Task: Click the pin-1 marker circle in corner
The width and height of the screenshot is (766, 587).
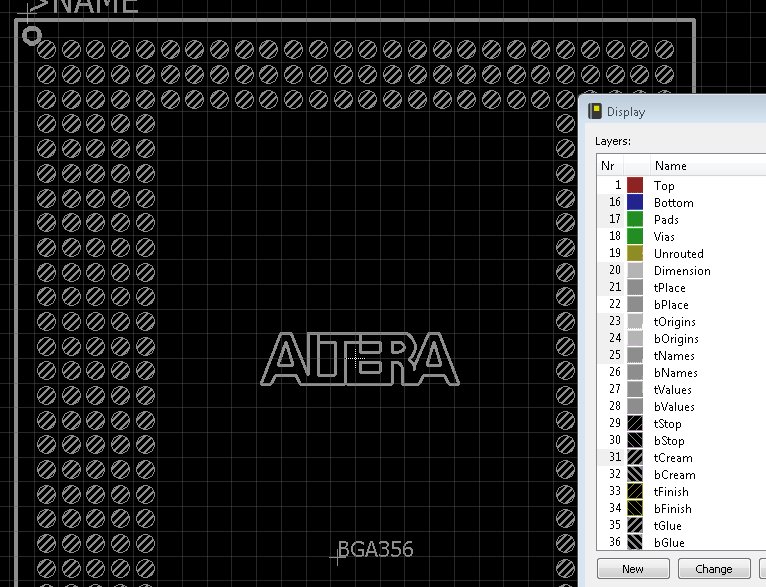Action: (32, 36)
